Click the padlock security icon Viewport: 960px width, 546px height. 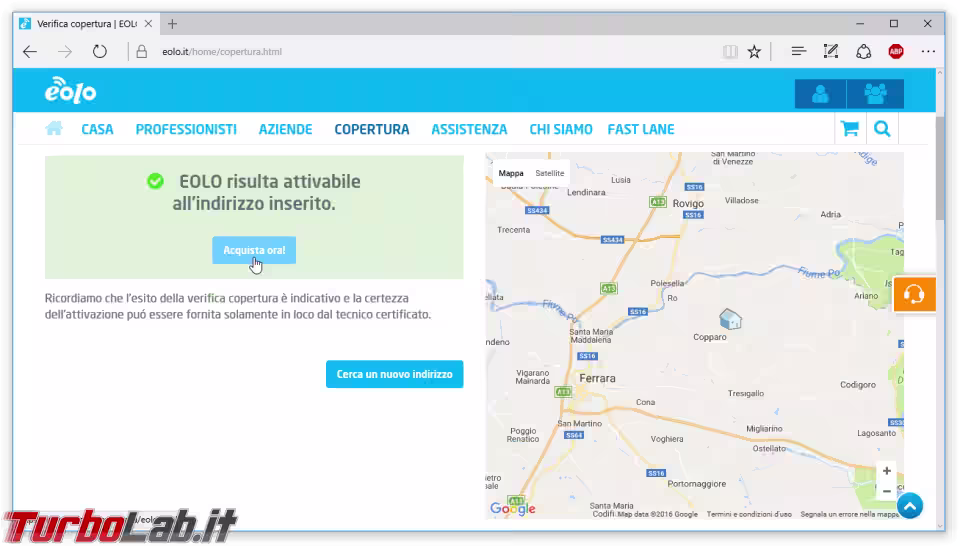click(141, 52)
